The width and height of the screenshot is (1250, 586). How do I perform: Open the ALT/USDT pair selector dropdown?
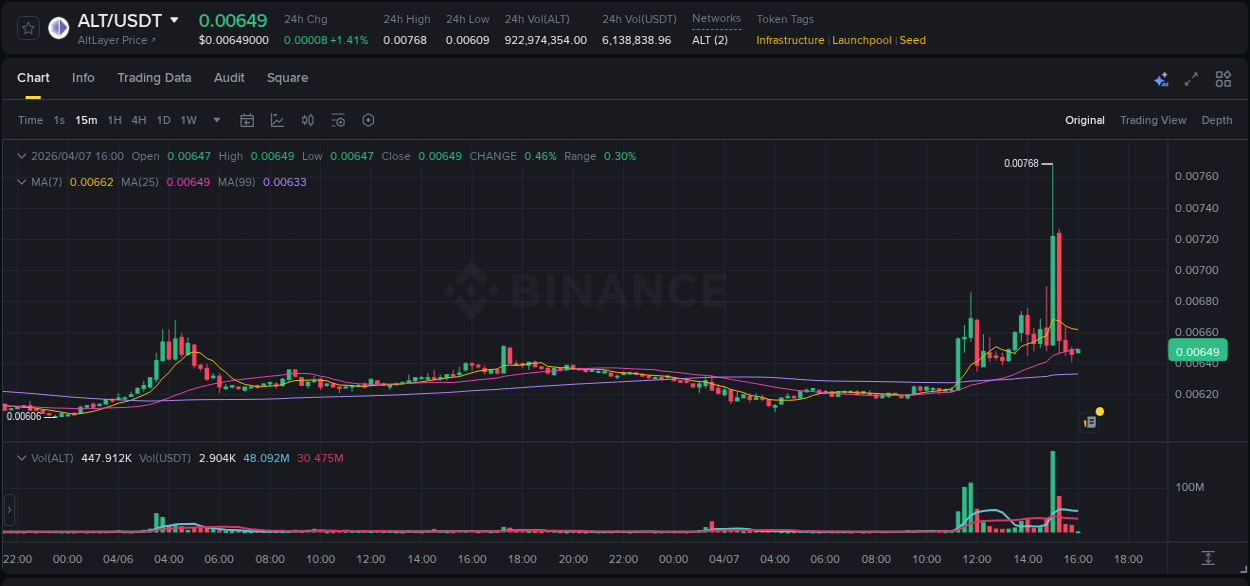point(176,20)
